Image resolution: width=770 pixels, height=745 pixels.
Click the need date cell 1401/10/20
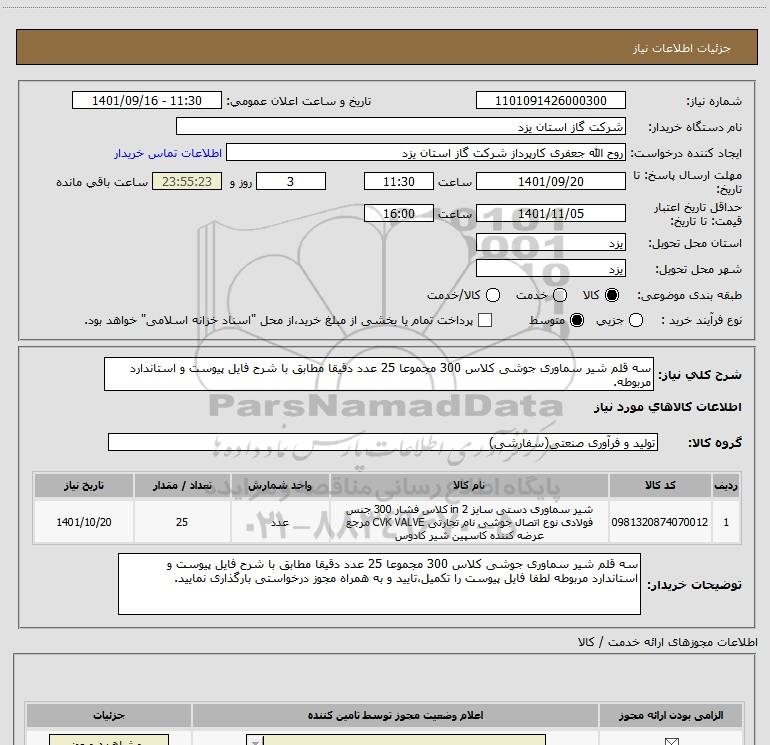click(x=83, y=522)
